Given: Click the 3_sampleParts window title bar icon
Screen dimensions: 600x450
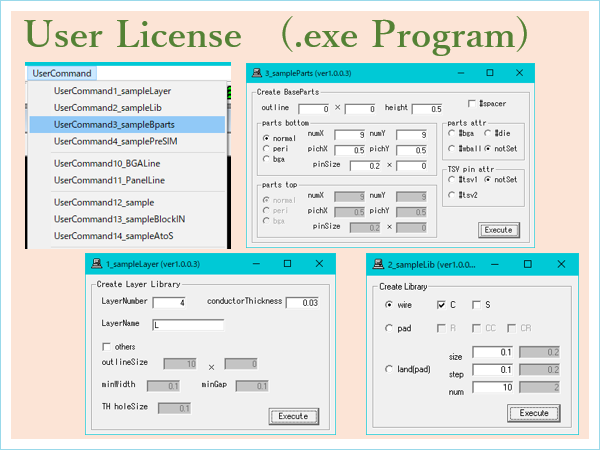Looking at the screenshot, I should pos(257,73).
